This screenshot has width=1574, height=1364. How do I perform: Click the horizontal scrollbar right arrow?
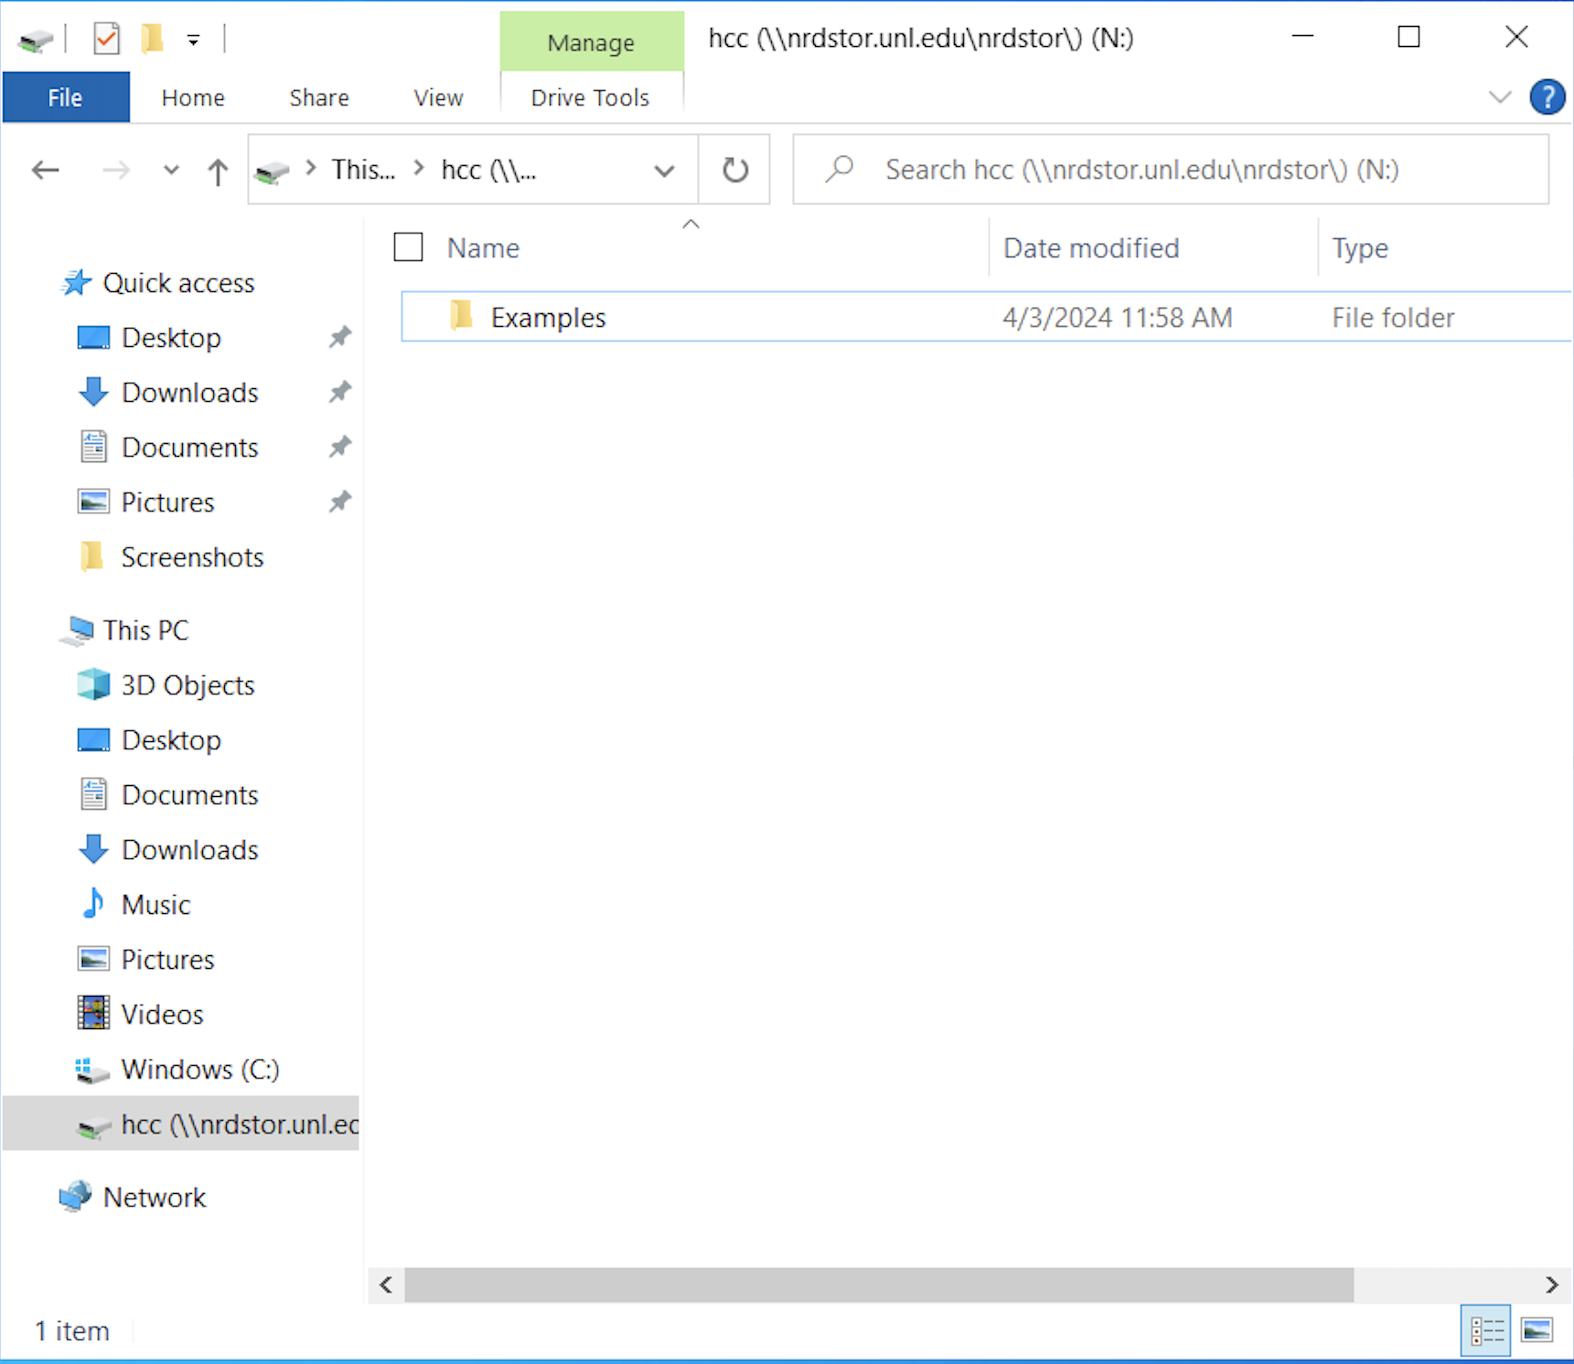tap(1551, 1285)
